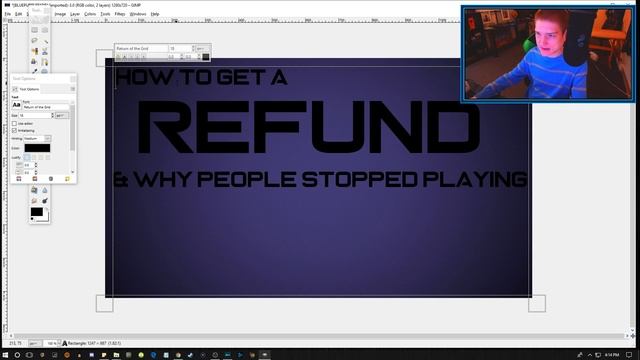Select the Free Select lasso tool
640x360 pixels.
click(x=35, y=40)
